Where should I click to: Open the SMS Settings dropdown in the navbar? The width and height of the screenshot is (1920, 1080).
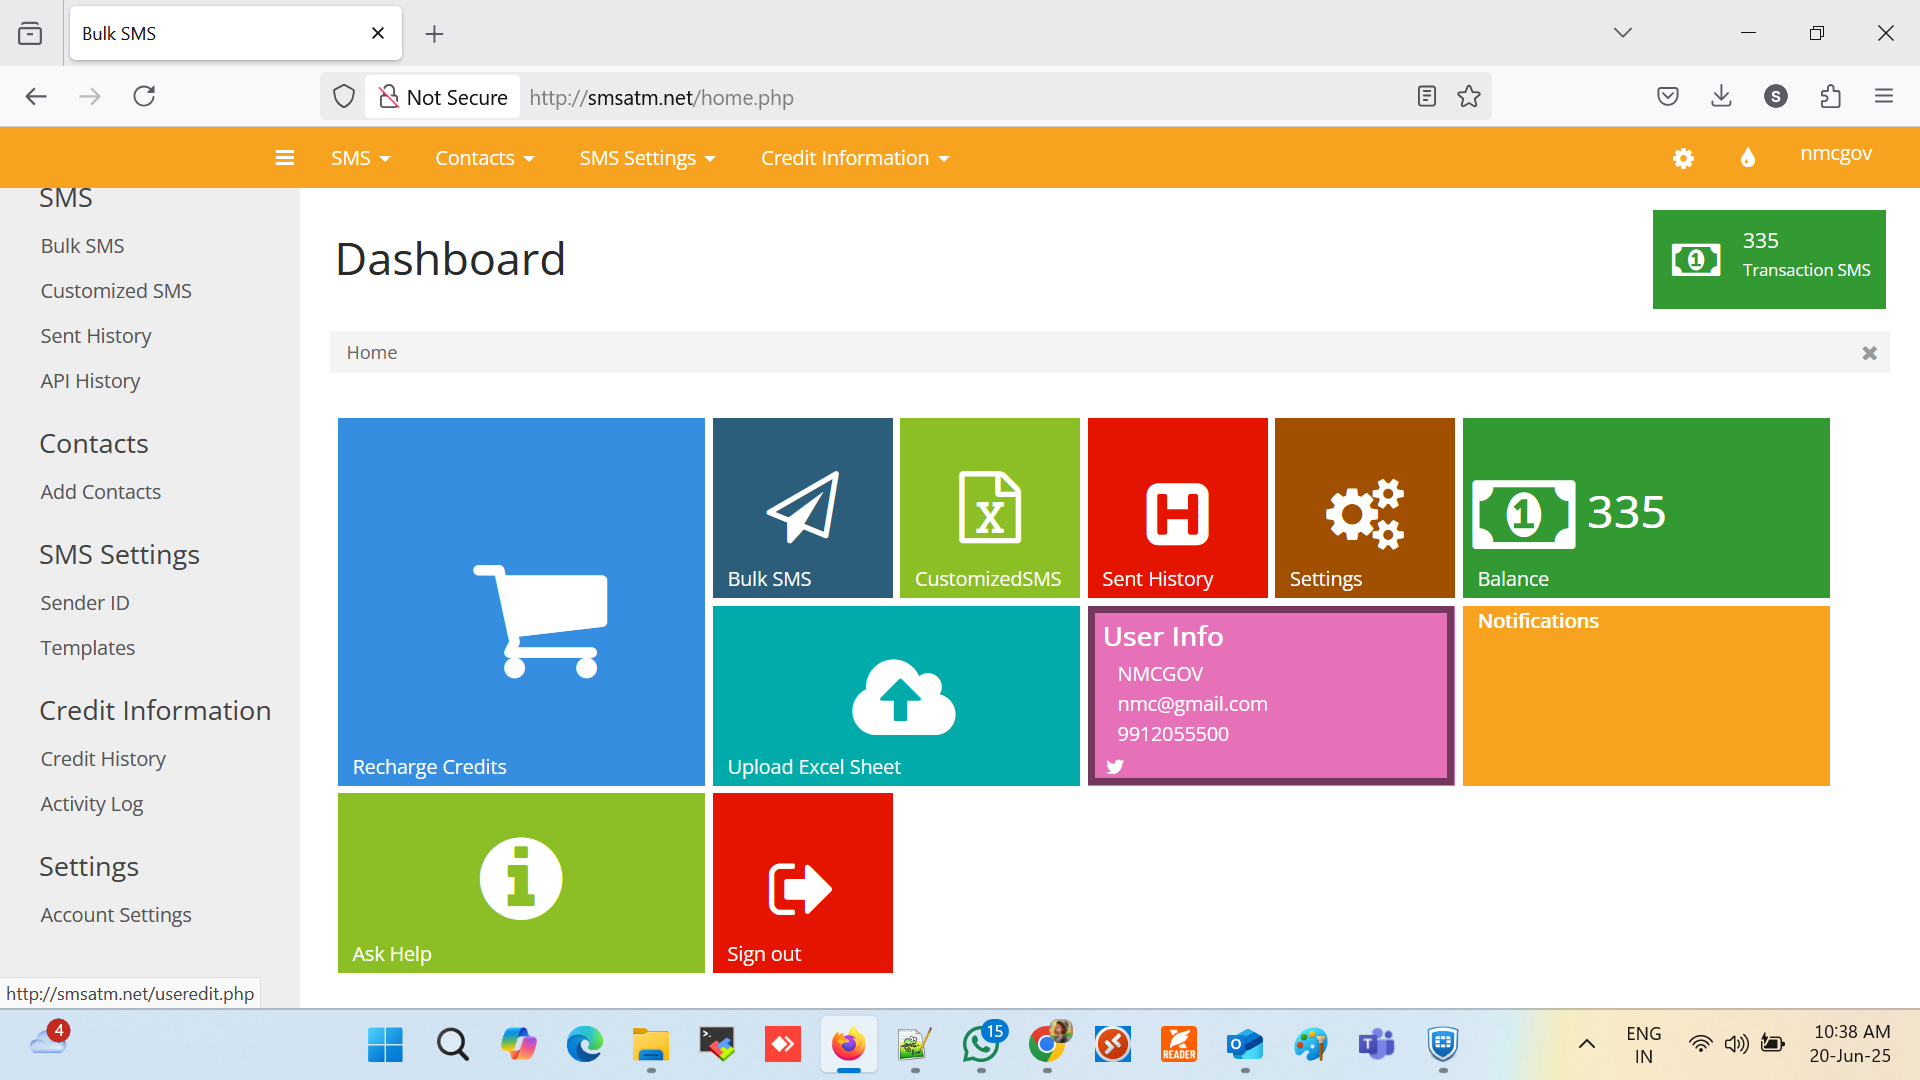647,158
